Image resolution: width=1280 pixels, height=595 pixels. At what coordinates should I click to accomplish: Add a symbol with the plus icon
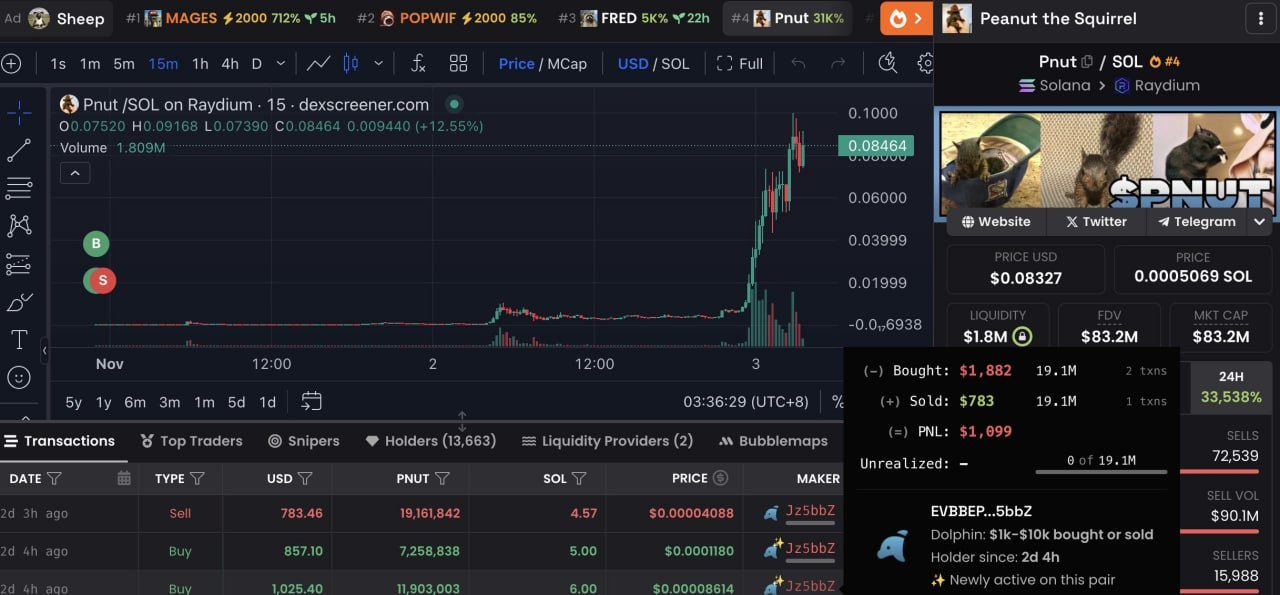11,64
